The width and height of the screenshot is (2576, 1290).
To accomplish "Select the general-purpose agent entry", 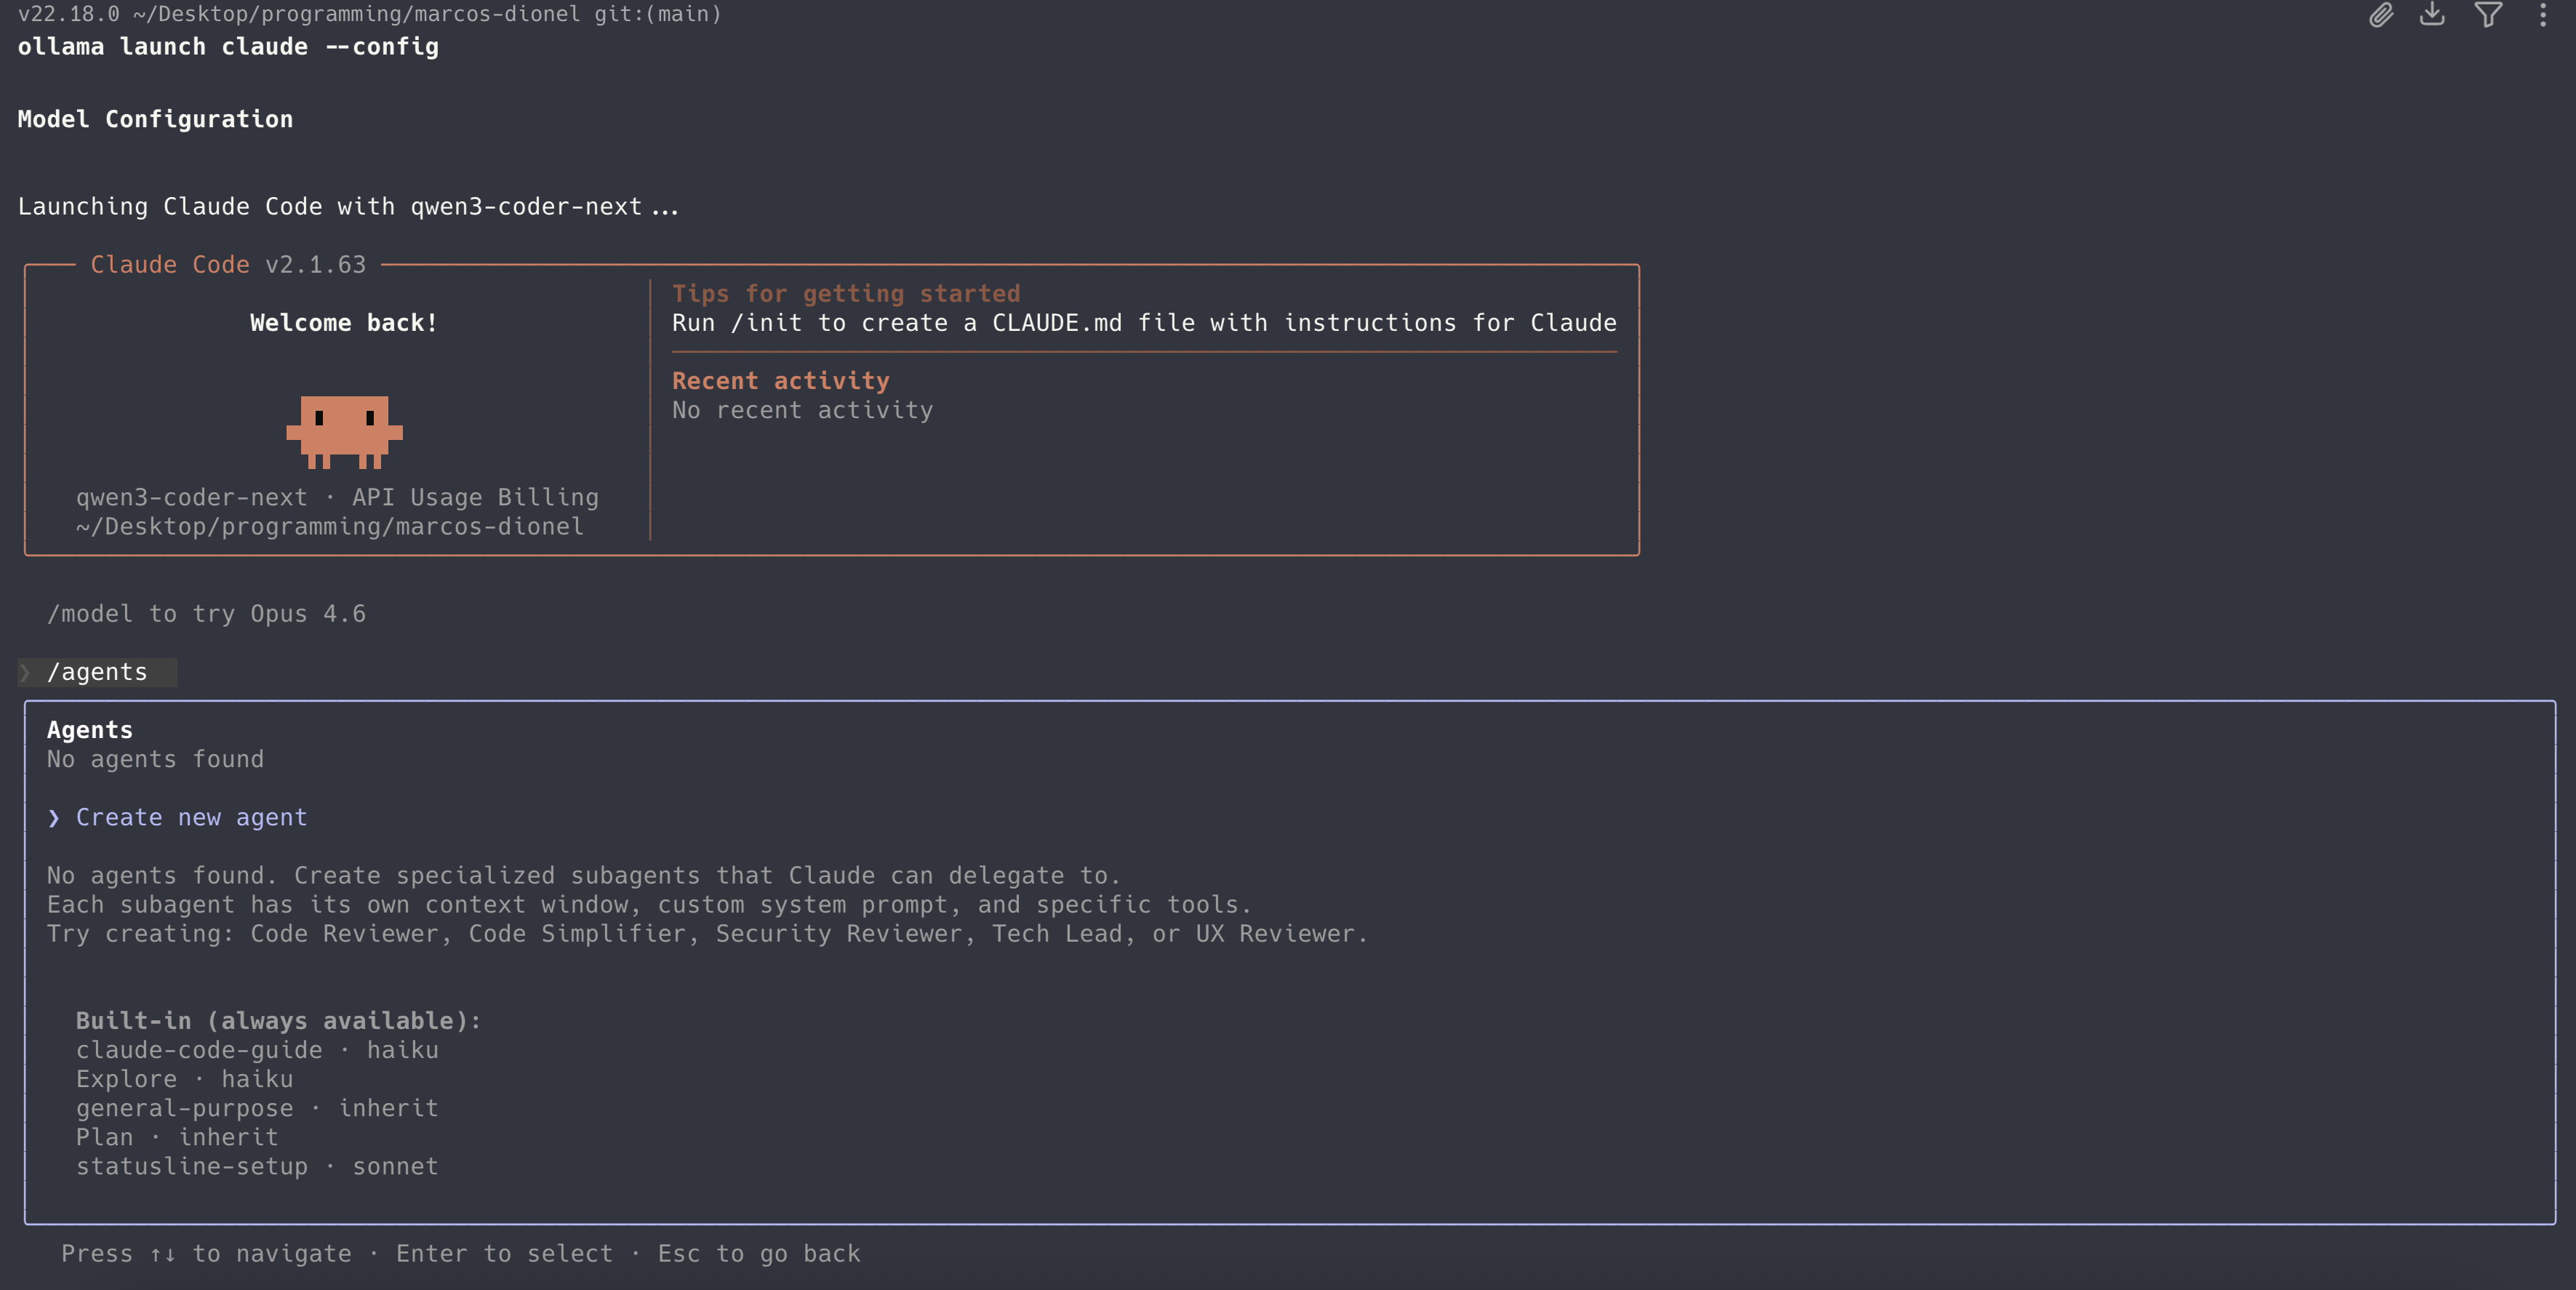I will 256,1108.
